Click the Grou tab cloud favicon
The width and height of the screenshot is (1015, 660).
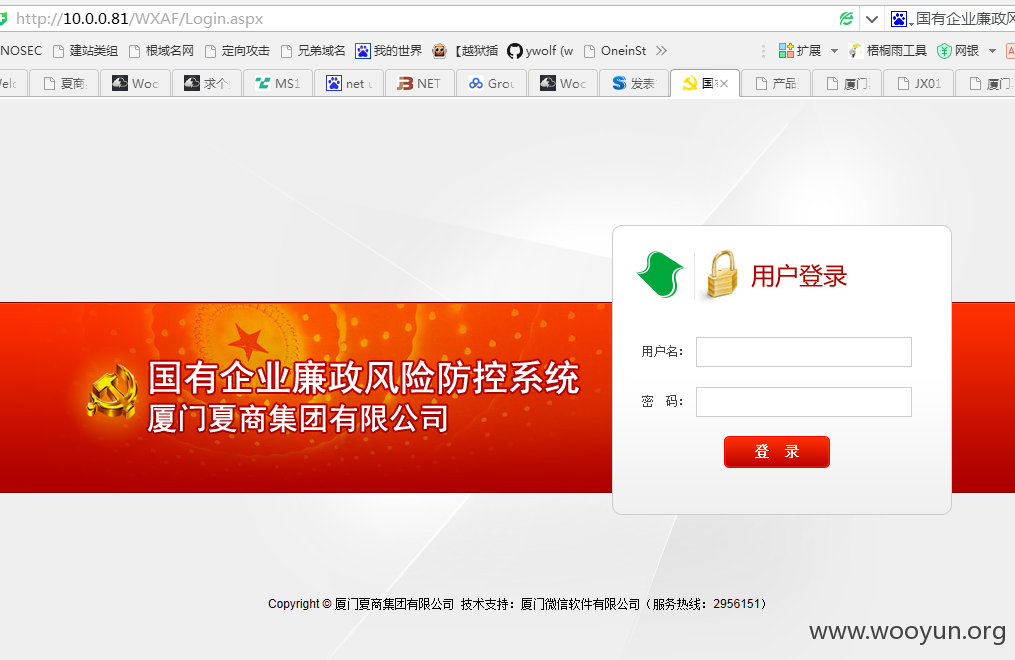tap(476, 83)
